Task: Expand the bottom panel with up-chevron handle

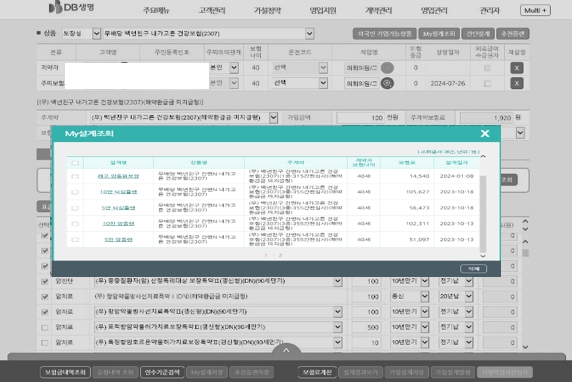Action: point(286,350)
